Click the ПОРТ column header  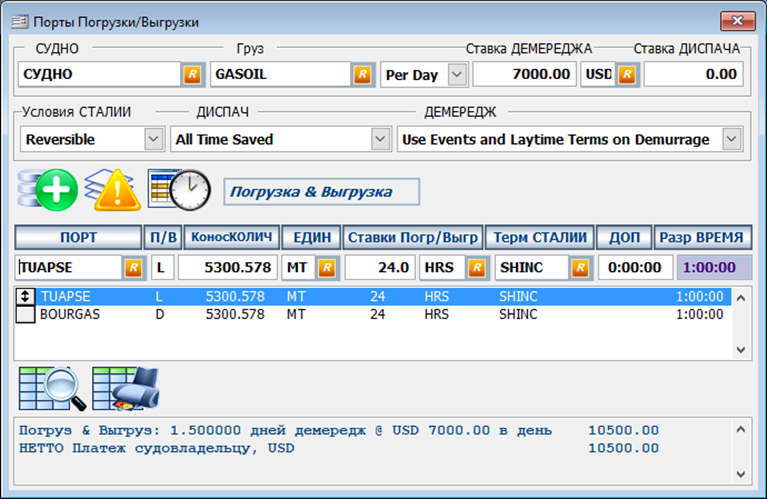[78, 237]
